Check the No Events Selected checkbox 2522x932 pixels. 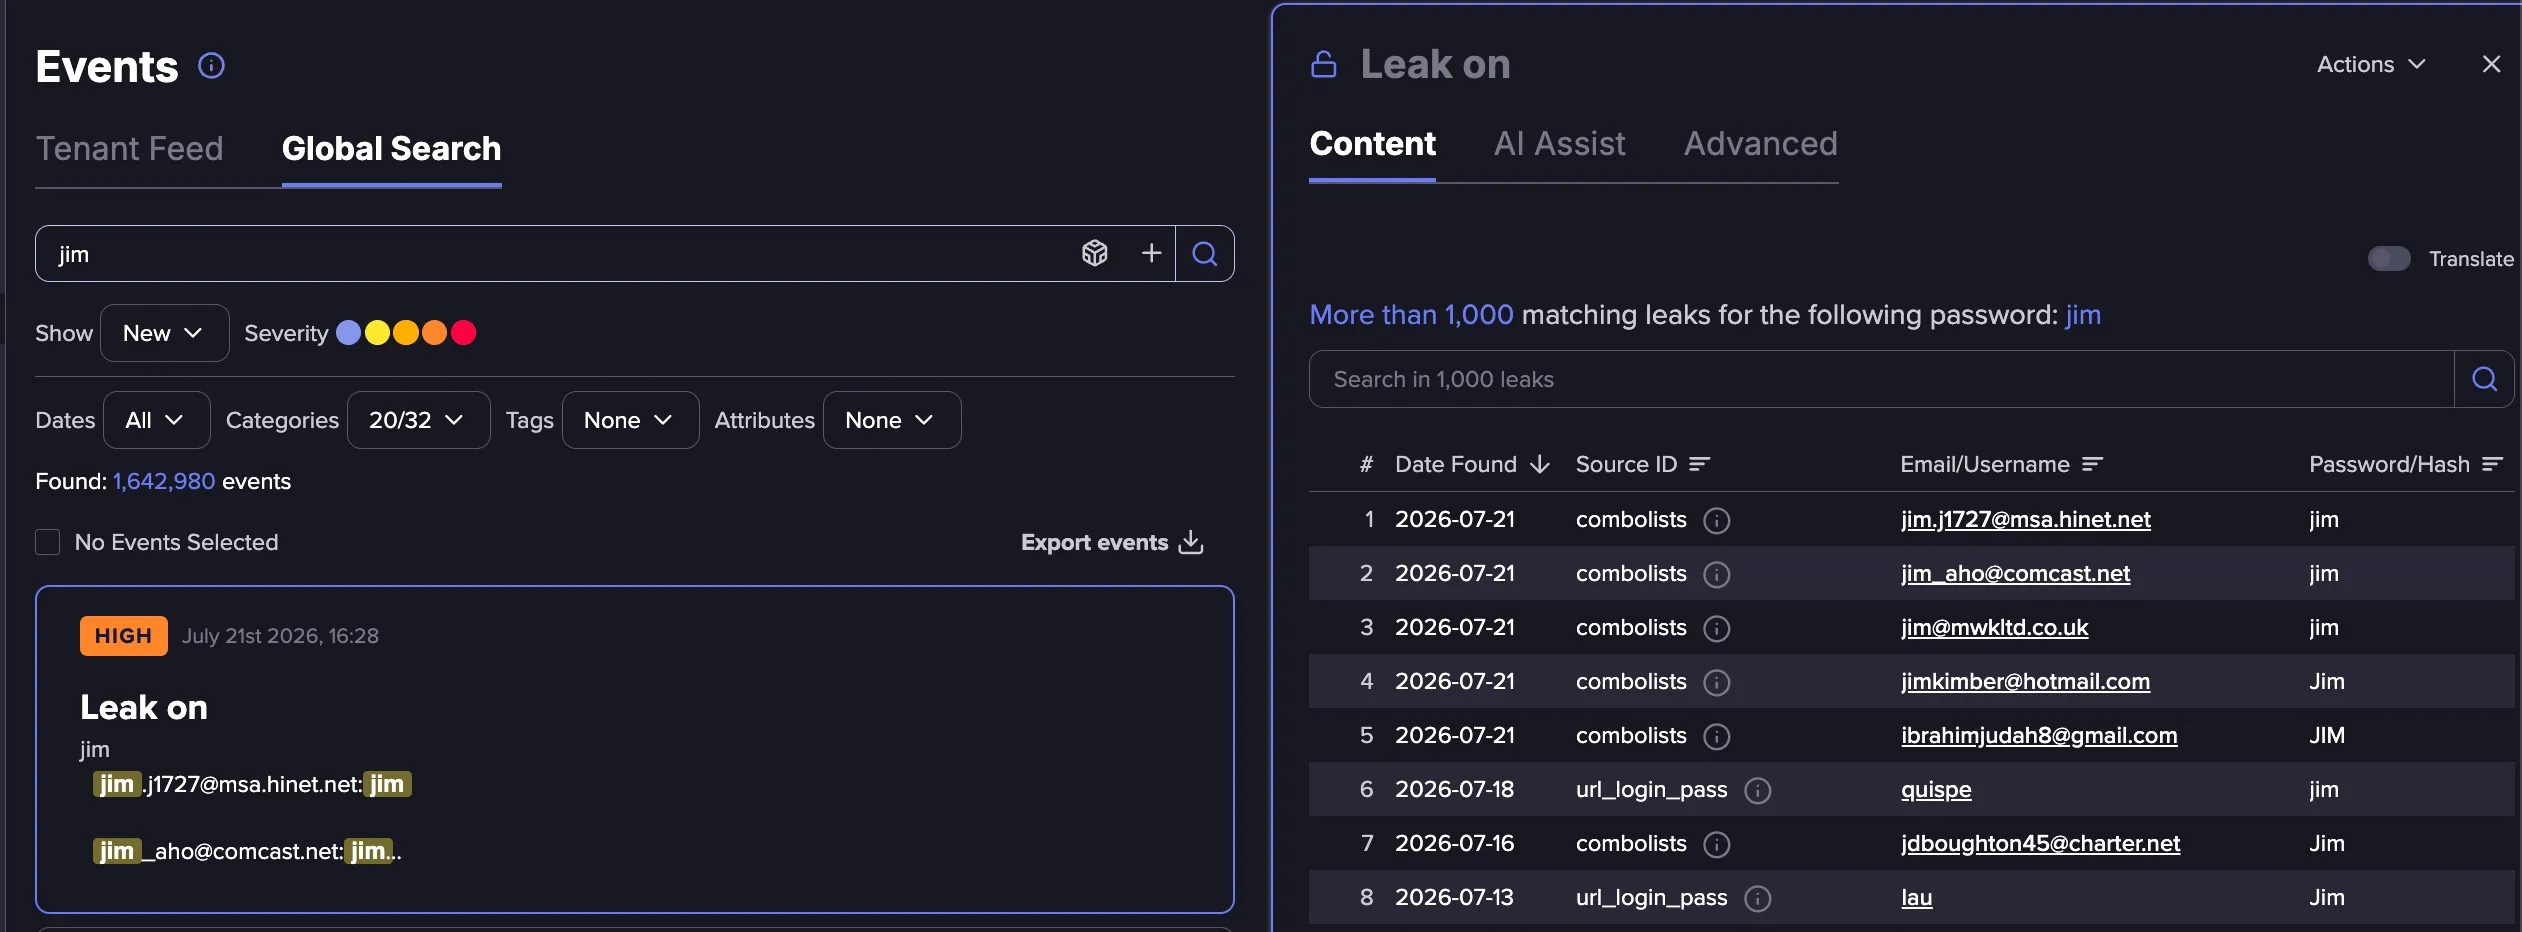pyautogui.click(x=47, y=542)
